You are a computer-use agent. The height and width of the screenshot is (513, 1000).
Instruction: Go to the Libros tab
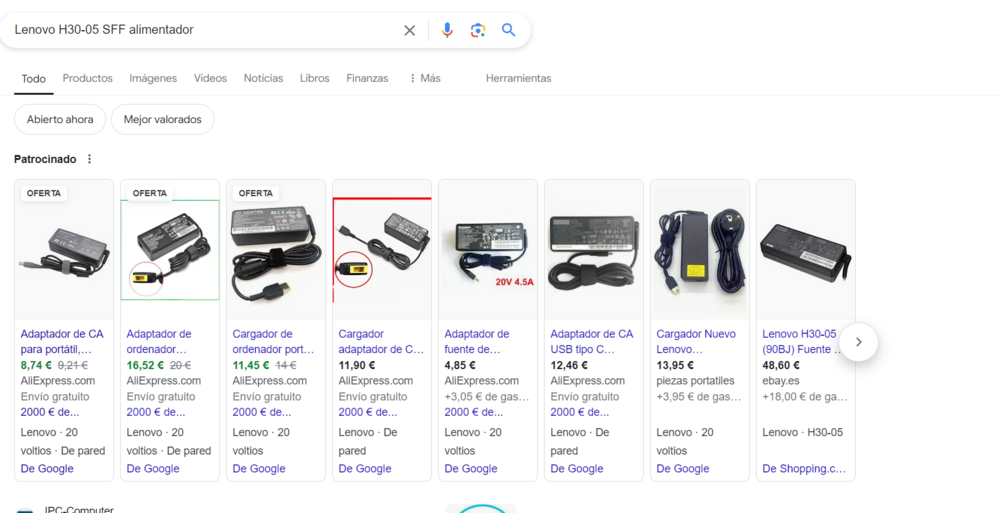(314, 78)
